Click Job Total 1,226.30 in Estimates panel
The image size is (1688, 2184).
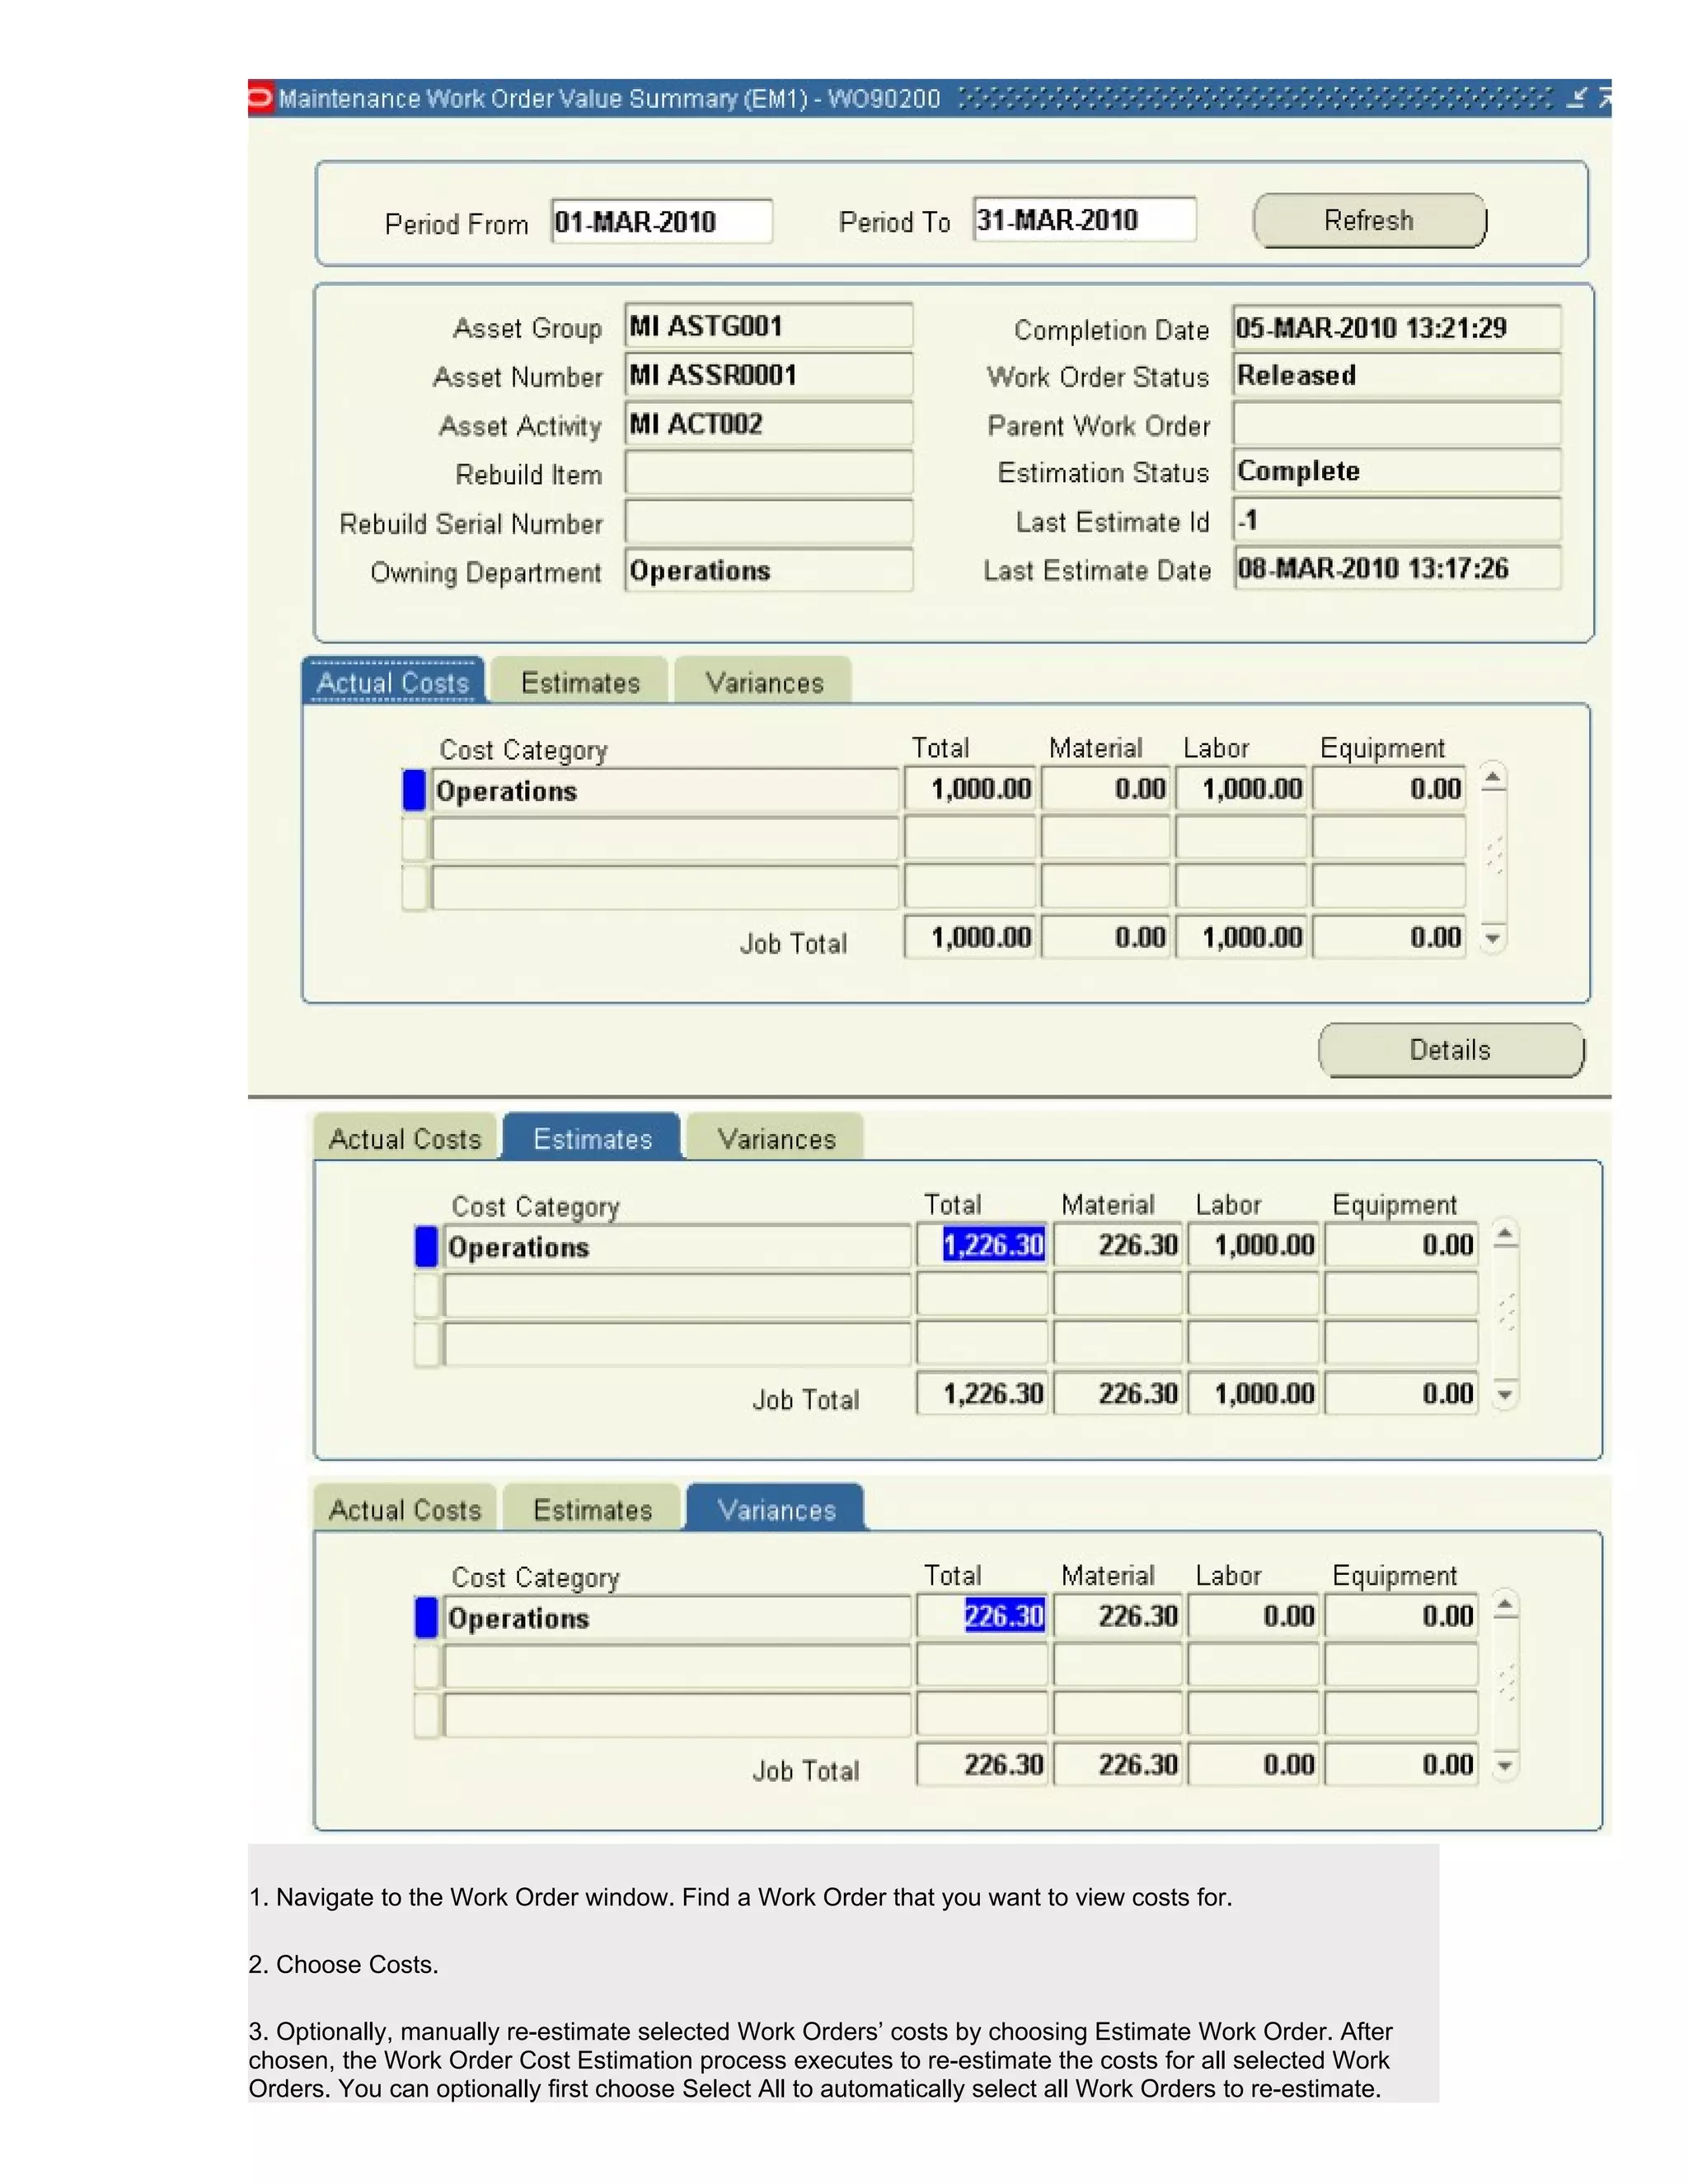(x=982, y=1393)
